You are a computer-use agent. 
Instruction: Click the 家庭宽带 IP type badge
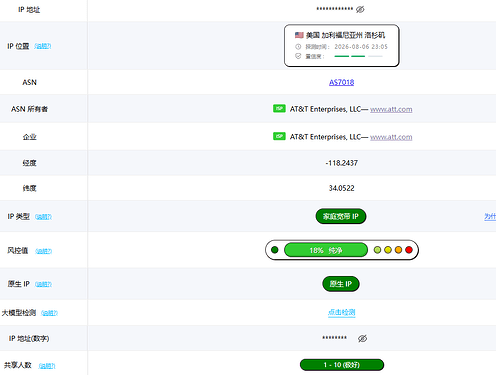point(341,217)
